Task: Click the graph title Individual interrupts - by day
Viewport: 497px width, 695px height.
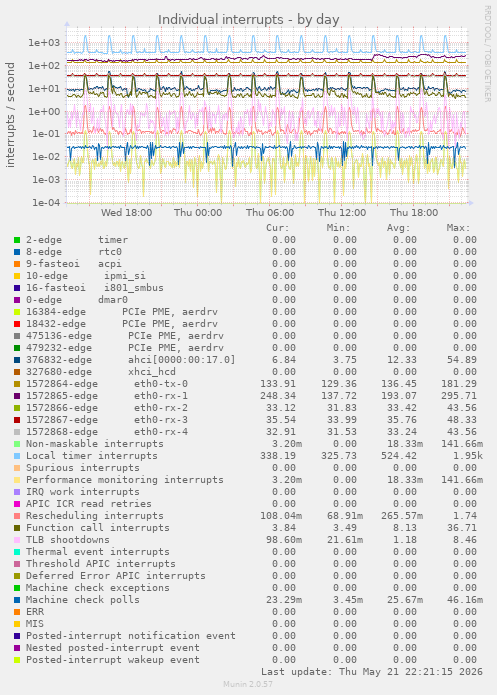Action: [x=249, y=20]
